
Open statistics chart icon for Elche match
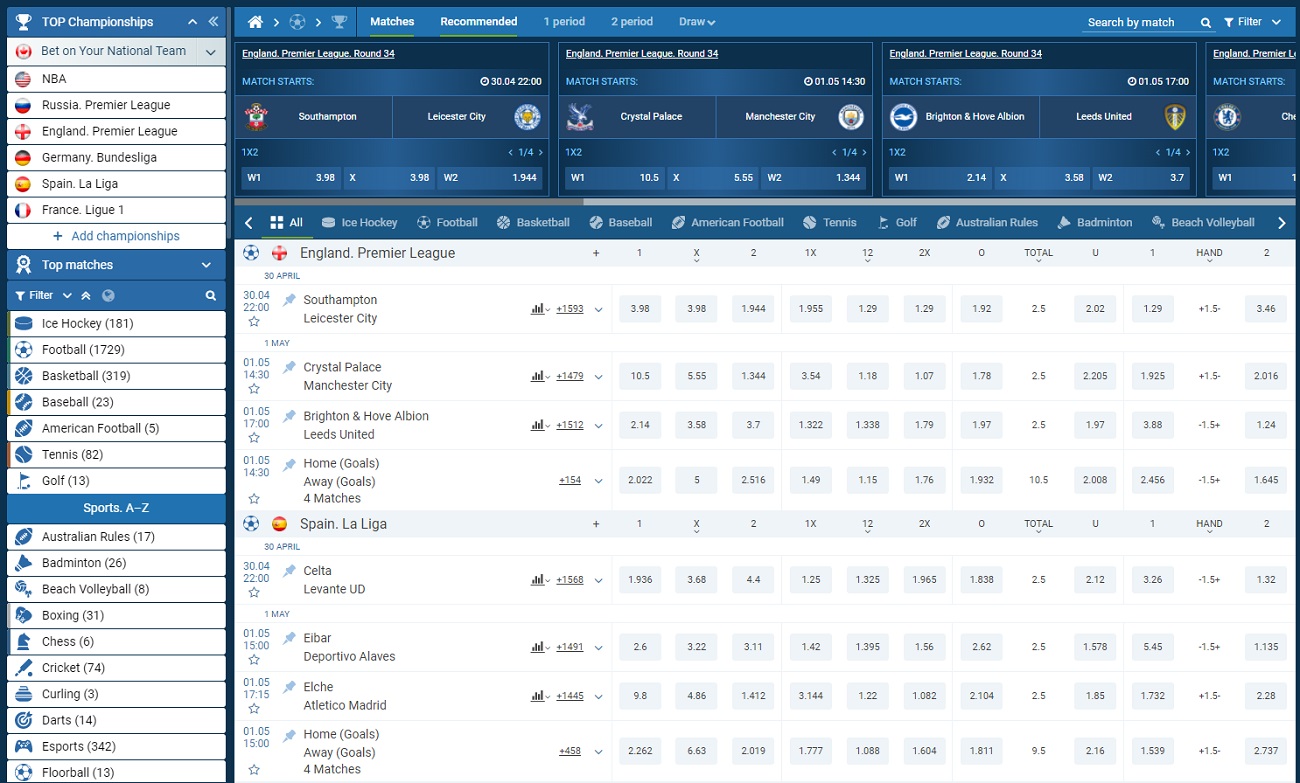538,696
